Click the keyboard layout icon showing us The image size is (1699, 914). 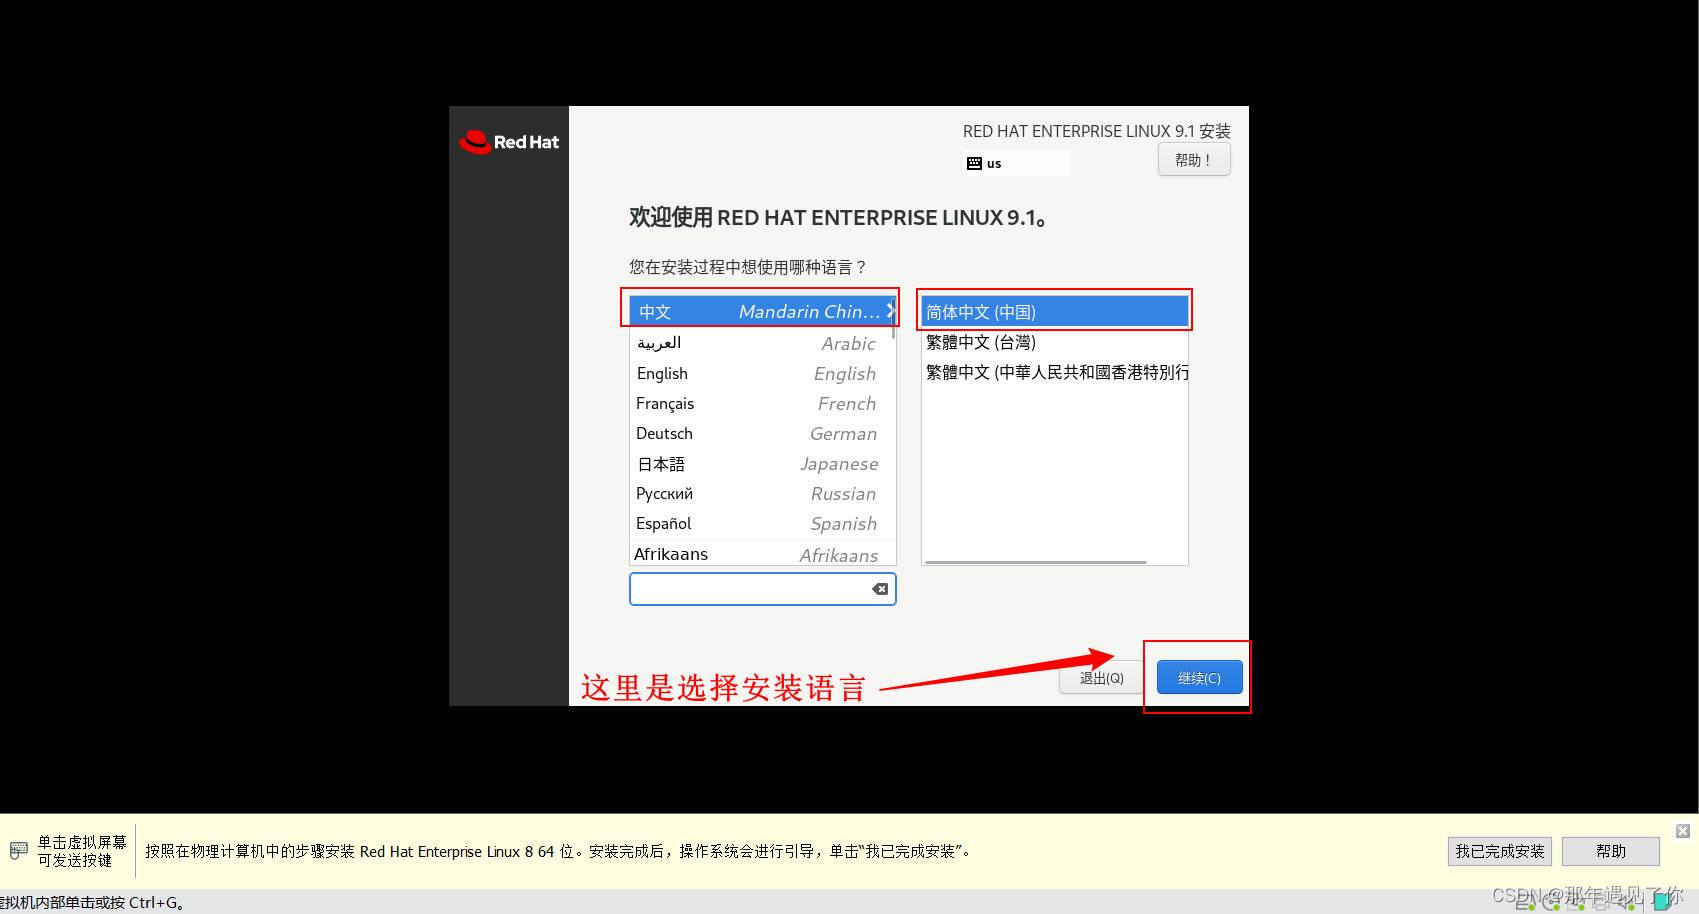(975, 162)
